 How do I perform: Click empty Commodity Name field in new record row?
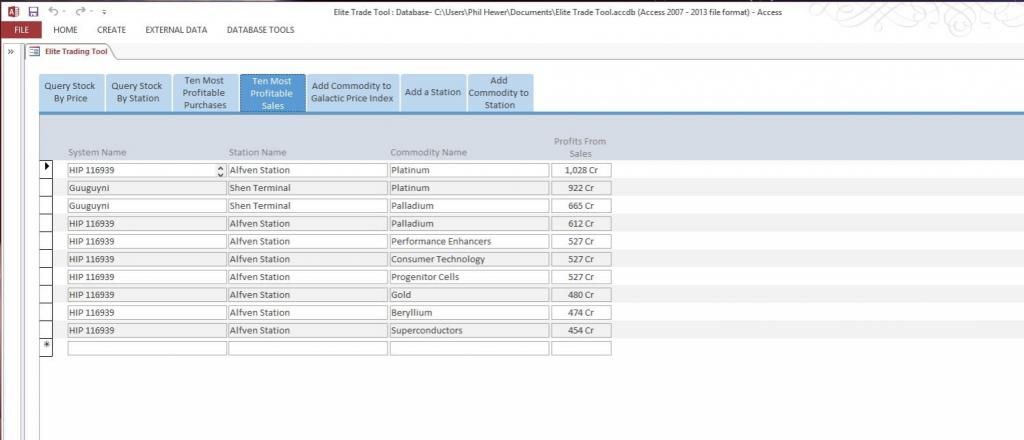click(469, 348)
